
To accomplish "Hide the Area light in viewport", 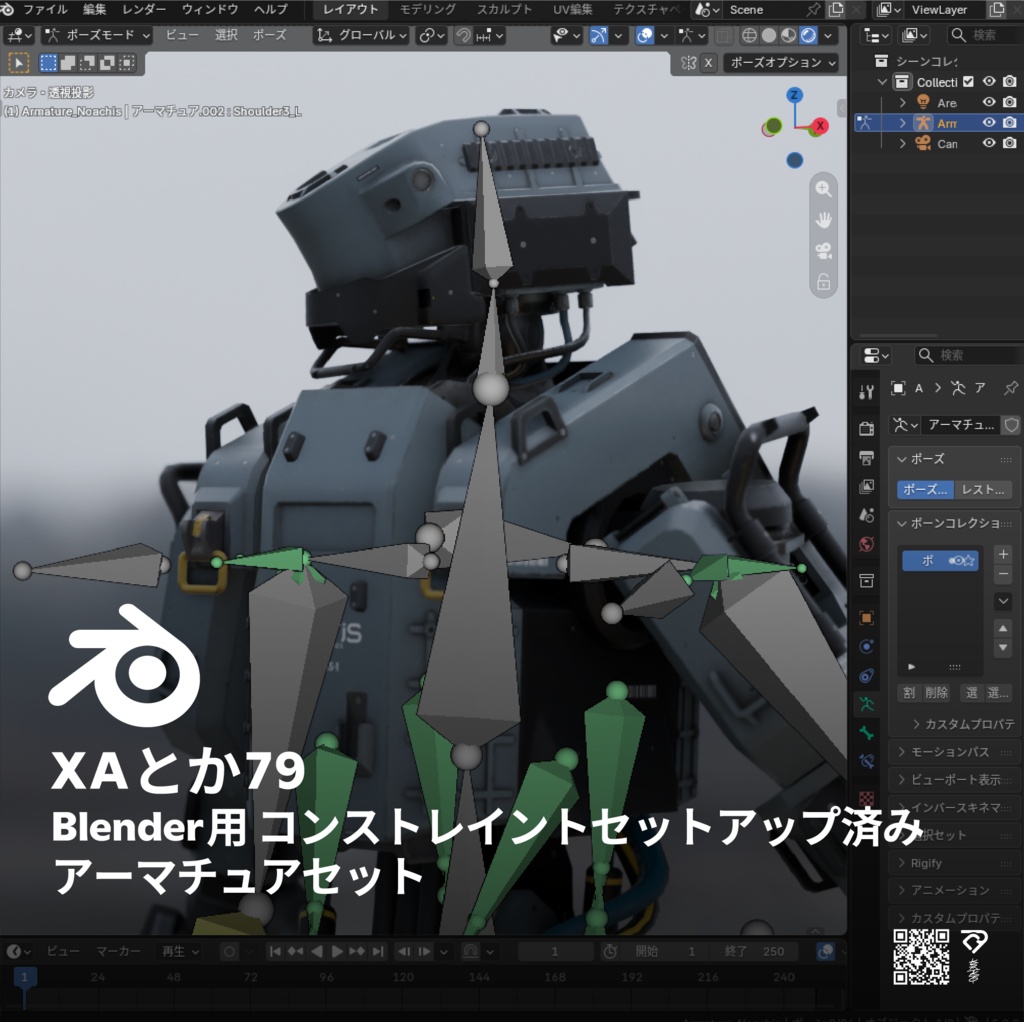I will [989, 103].
